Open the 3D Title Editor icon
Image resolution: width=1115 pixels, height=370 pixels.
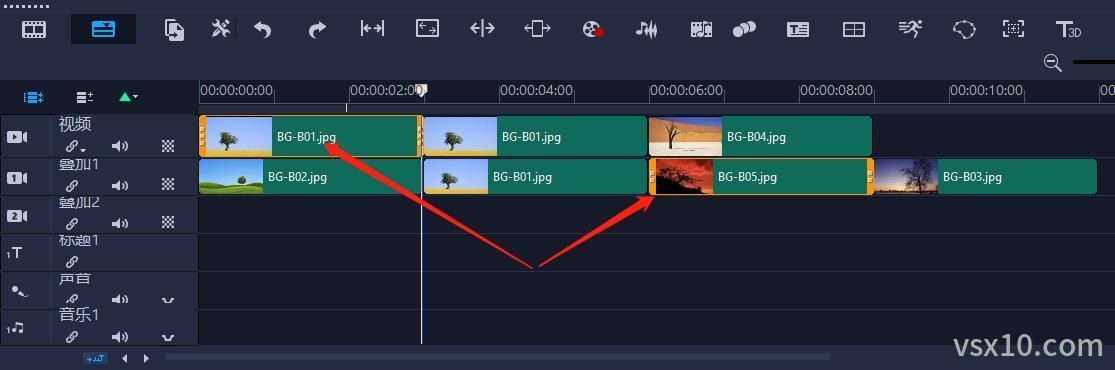pos(1068,29)
